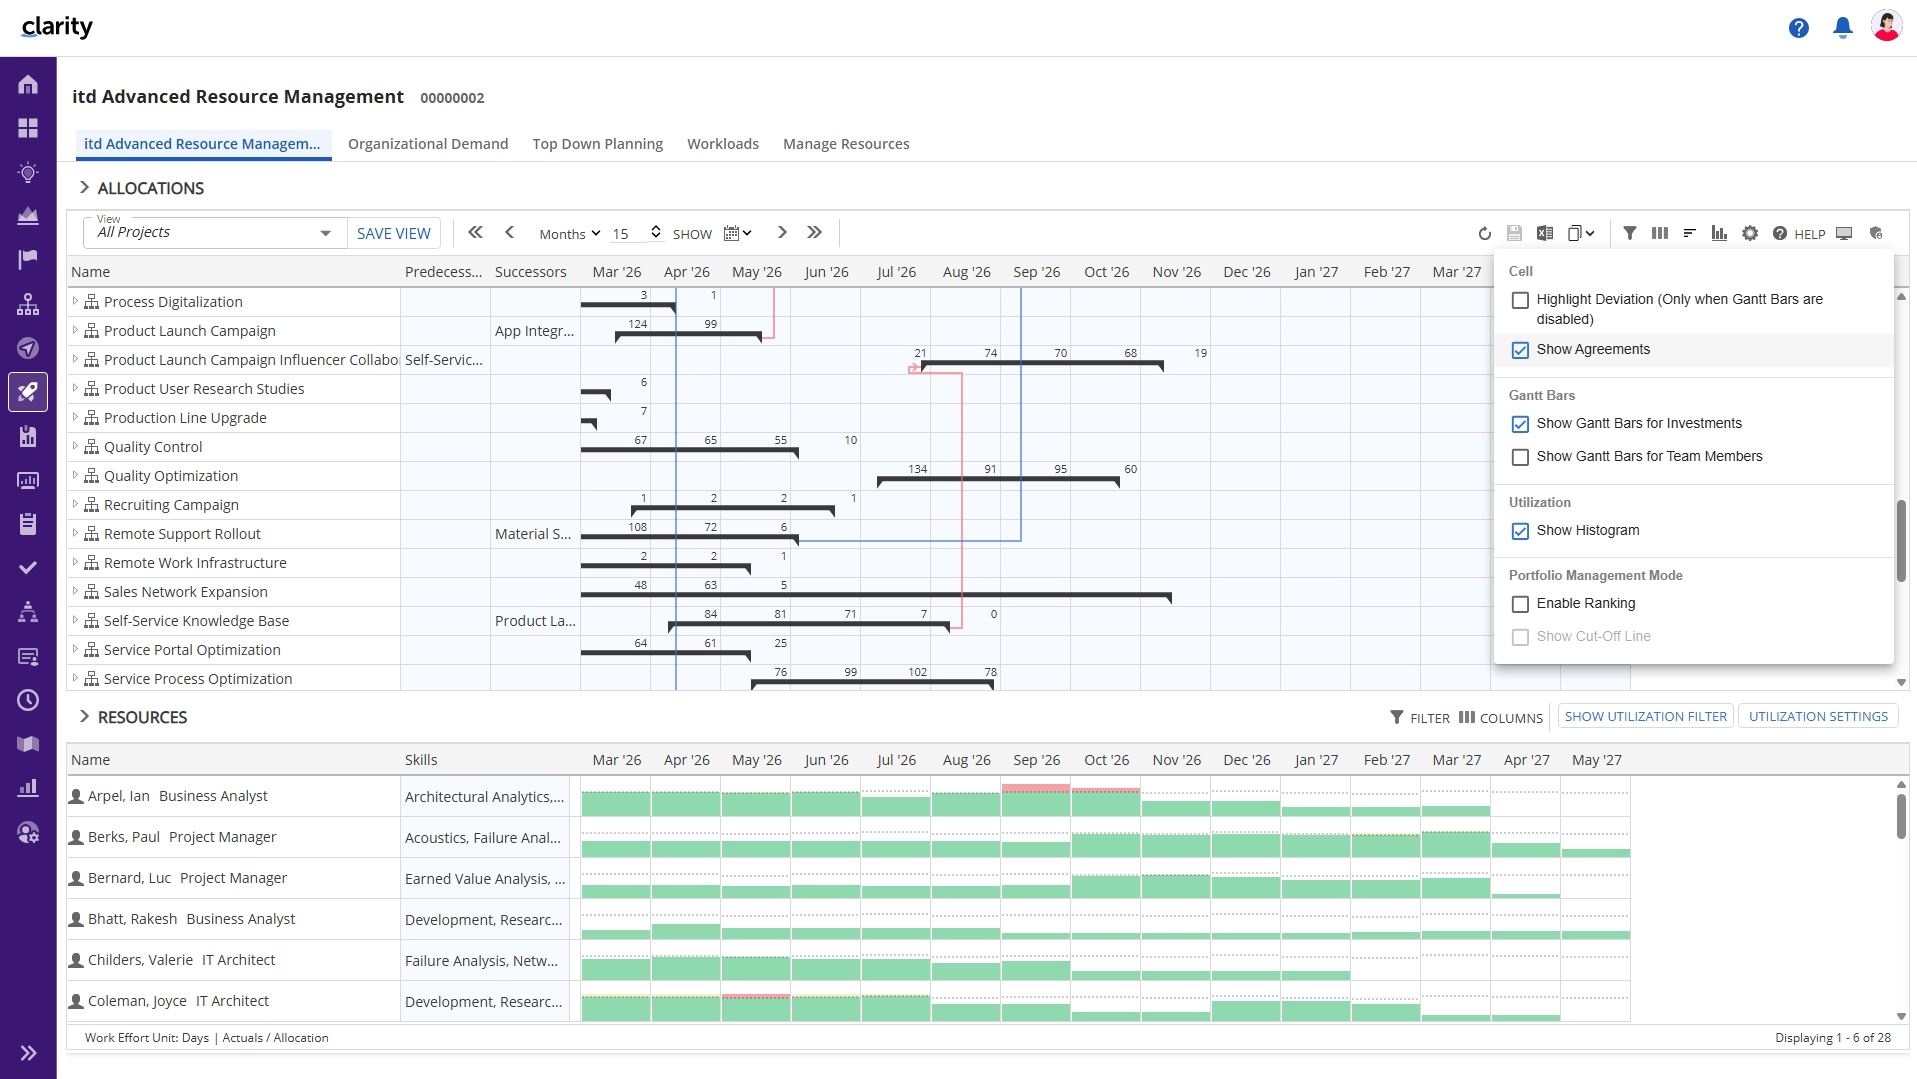
Task: Uncheck Show Histogram
Action: click(1520, 531)
